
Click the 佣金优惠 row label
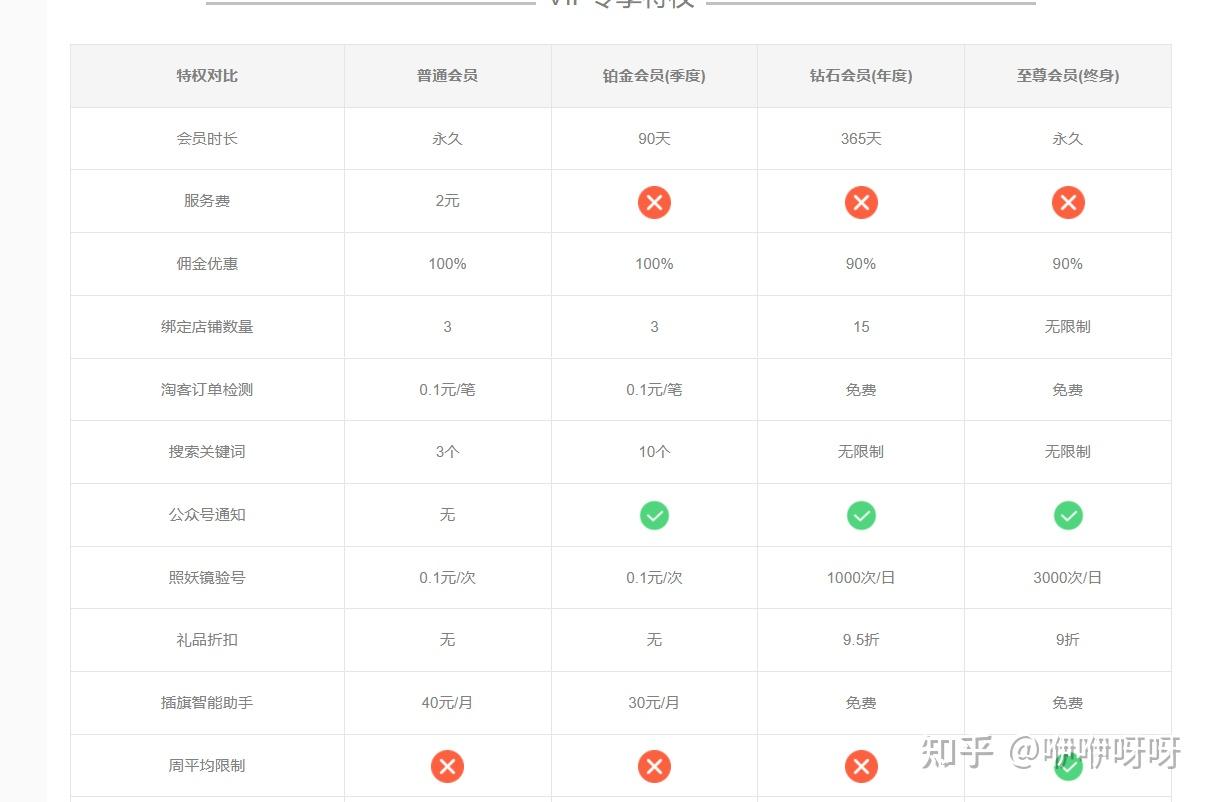tap(207, 264)
